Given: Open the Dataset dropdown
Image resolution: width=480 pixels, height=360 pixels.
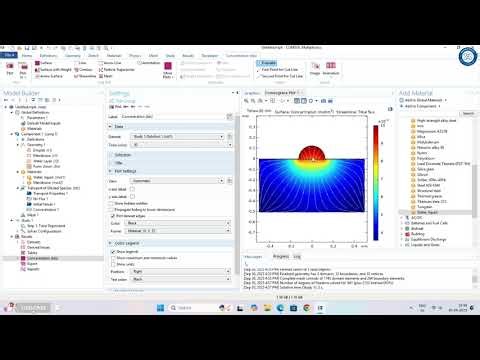Looking at the screenshot, I should [177, 137].
